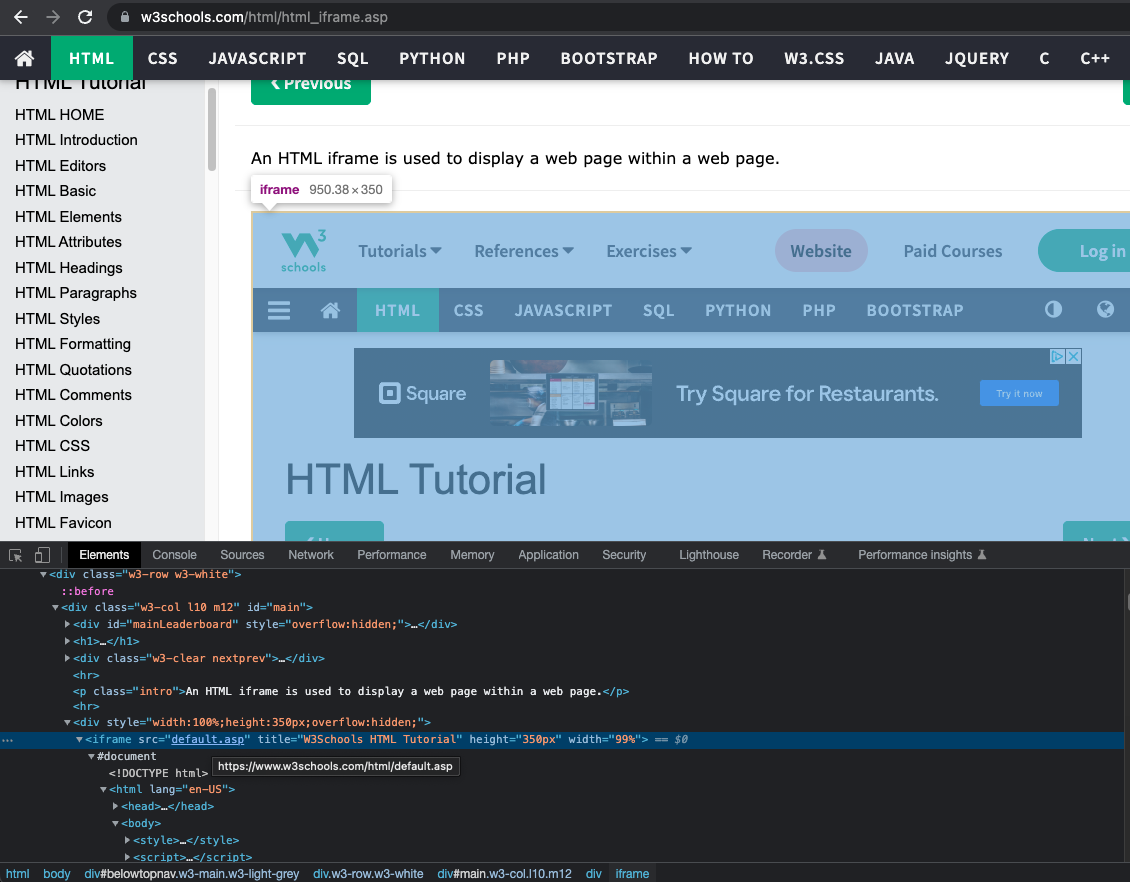Click the Website button in iframe
The width and height of the screenshot is (1130, 882).
[821, 251]
